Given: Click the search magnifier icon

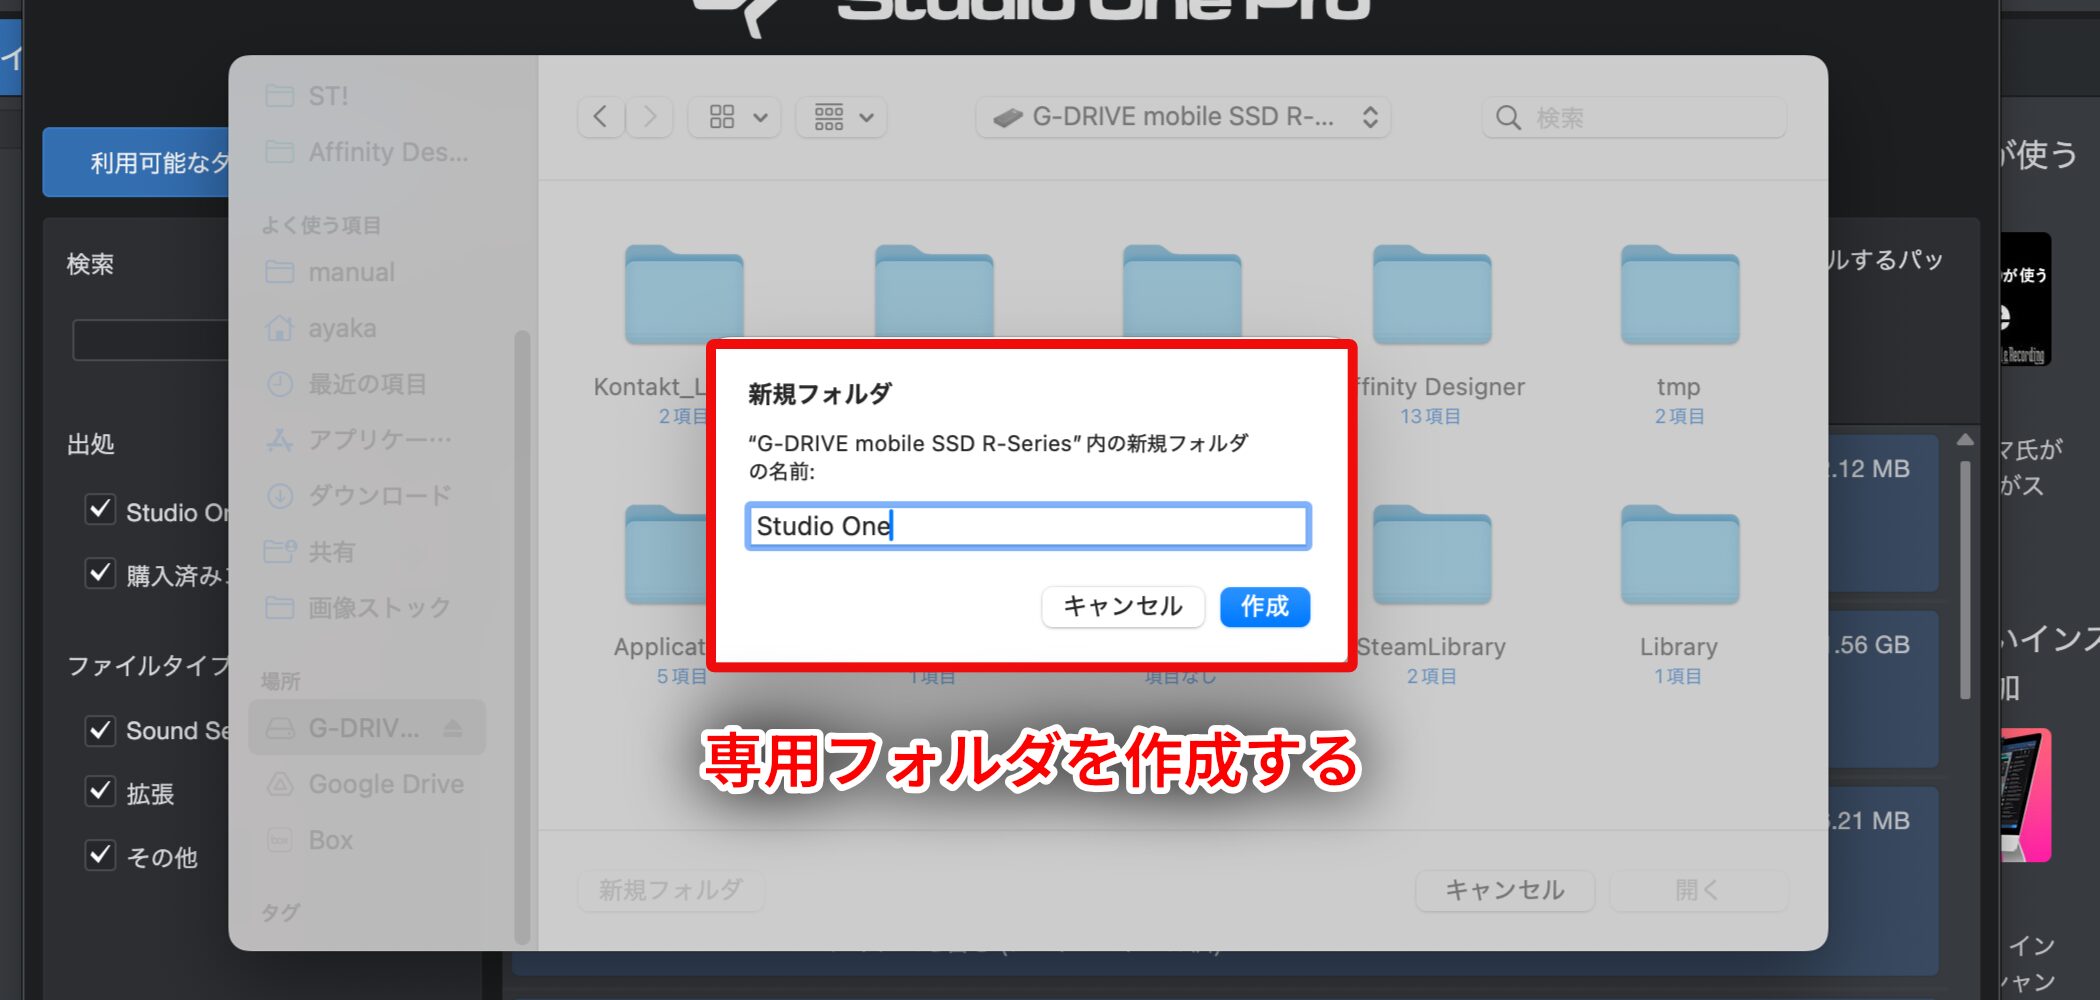Looking at the screenshot, I should 1508,118.
